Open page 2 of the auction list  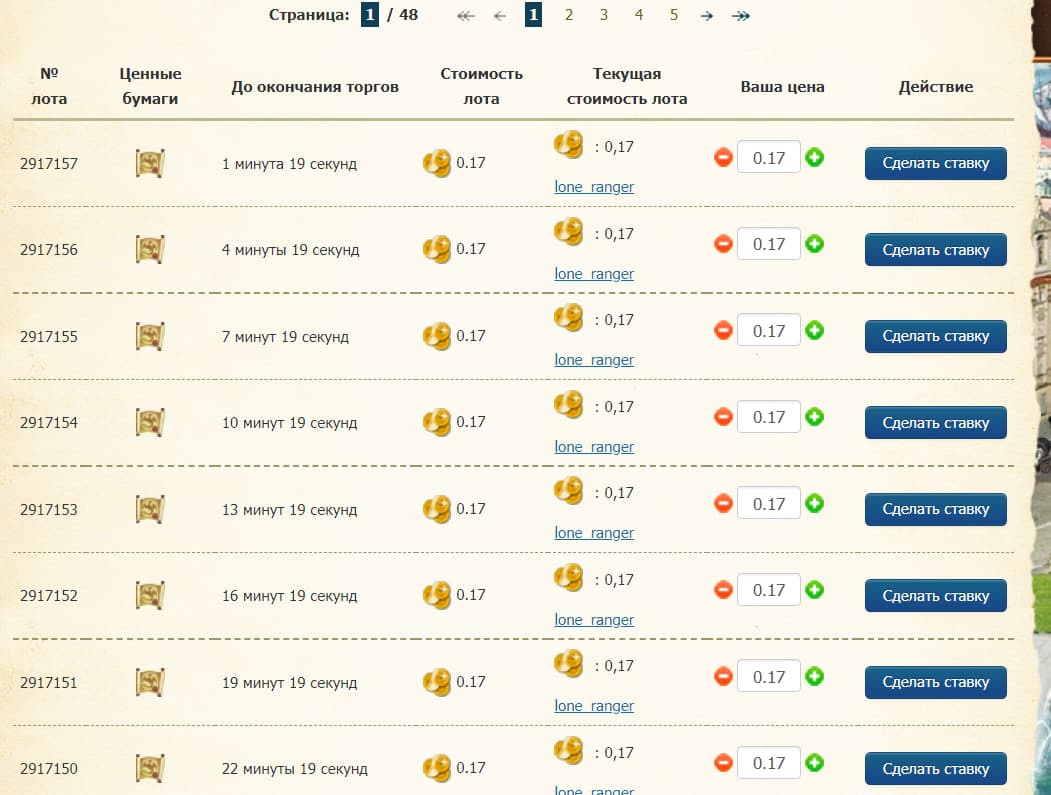point(568,15)
